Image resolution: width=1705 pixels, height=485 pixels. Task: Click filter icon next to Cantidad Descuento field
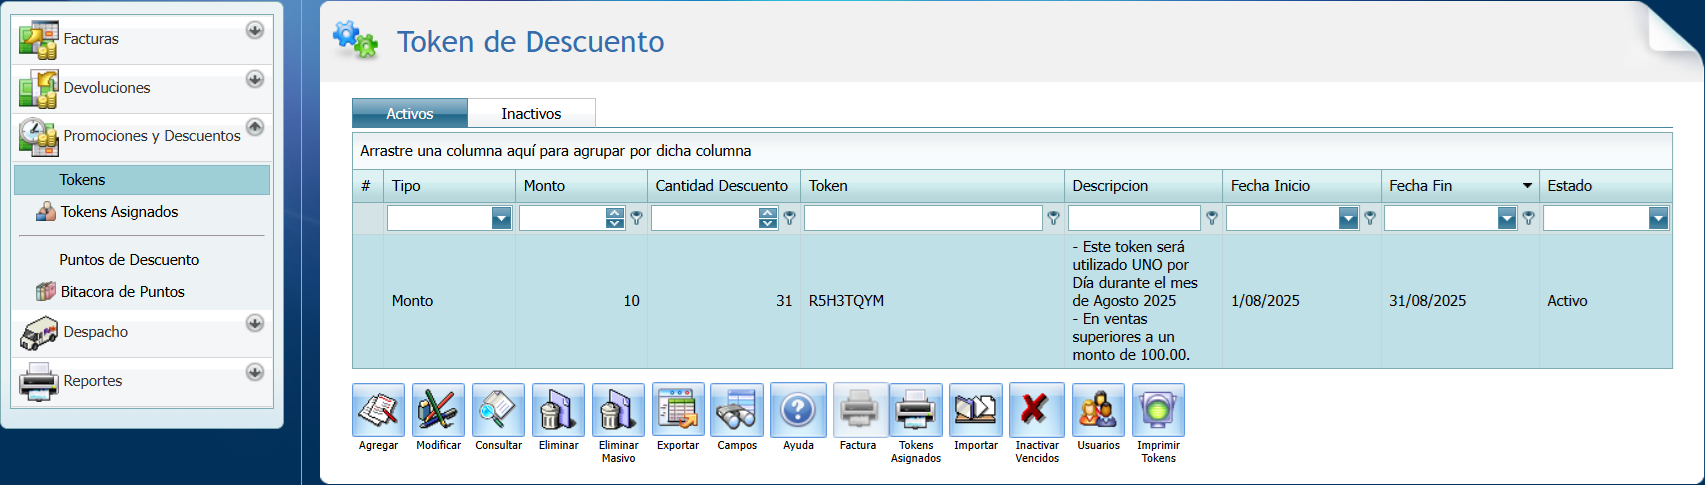coord(789,218)
